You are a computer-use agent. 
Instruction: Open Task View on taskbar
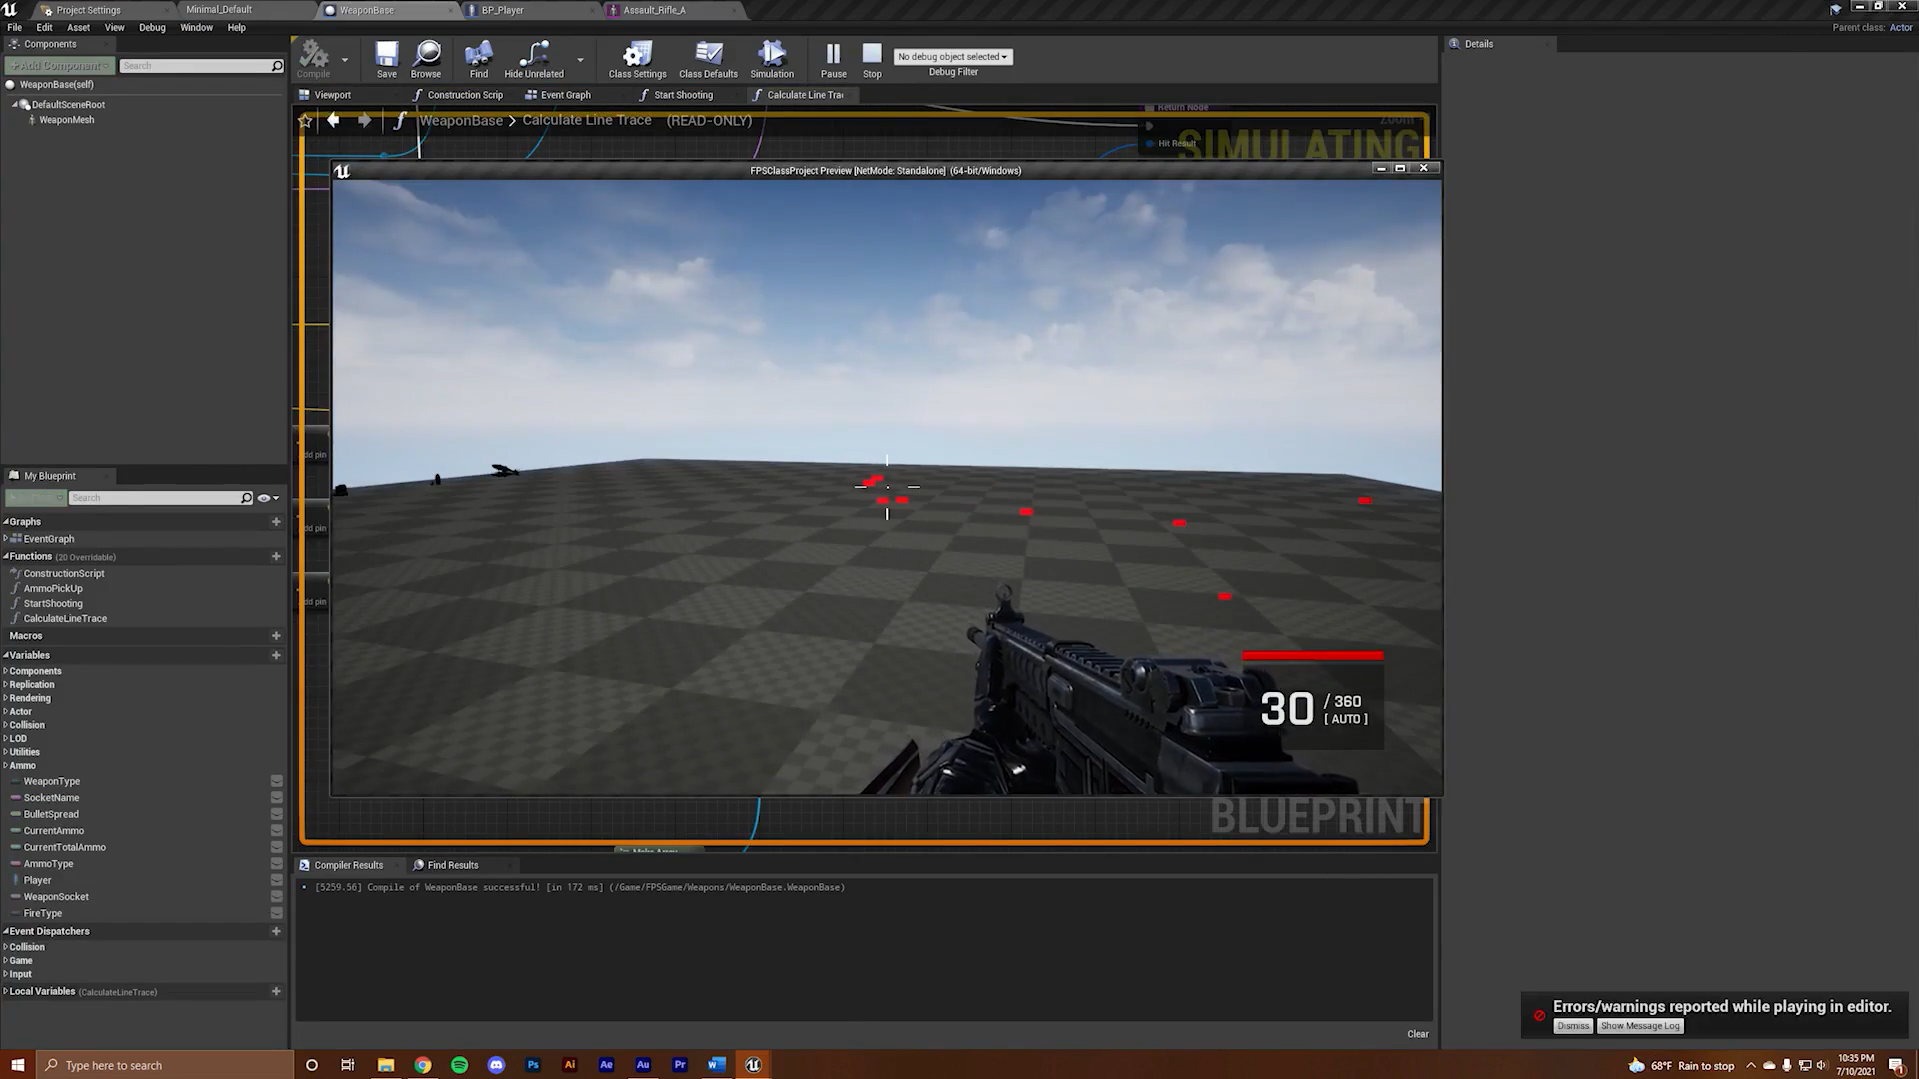[x=348, y=1065]
